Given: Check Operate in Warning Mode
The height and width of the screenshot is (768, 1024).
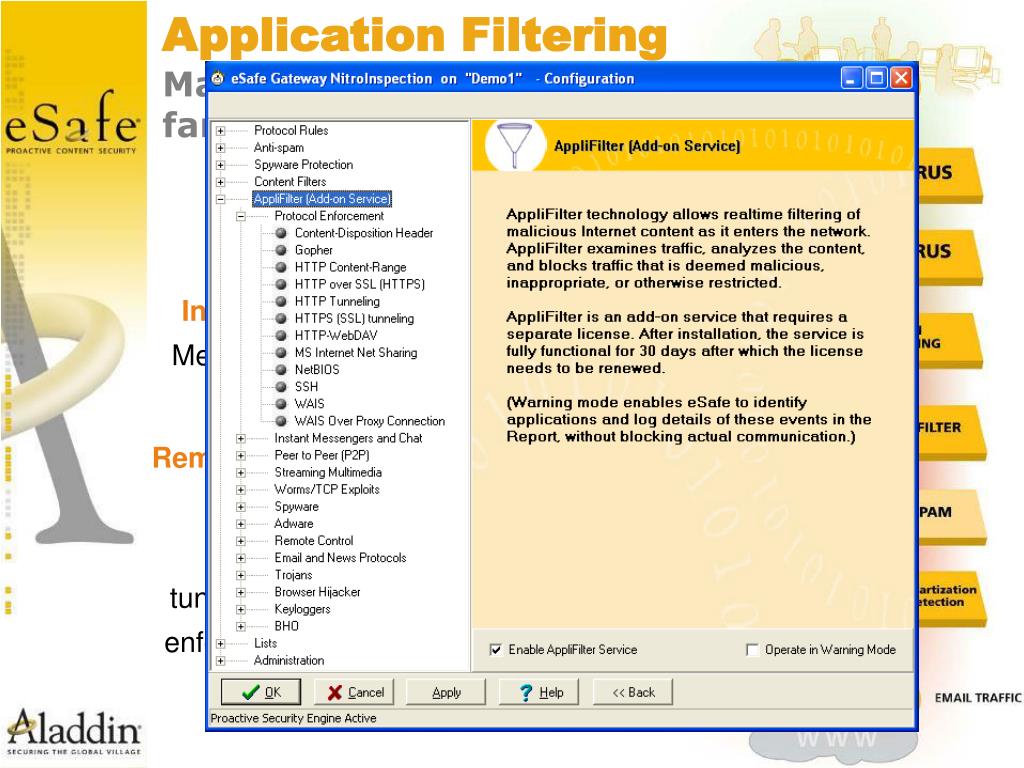Looking at the screenshot, I should click(752, 650).
